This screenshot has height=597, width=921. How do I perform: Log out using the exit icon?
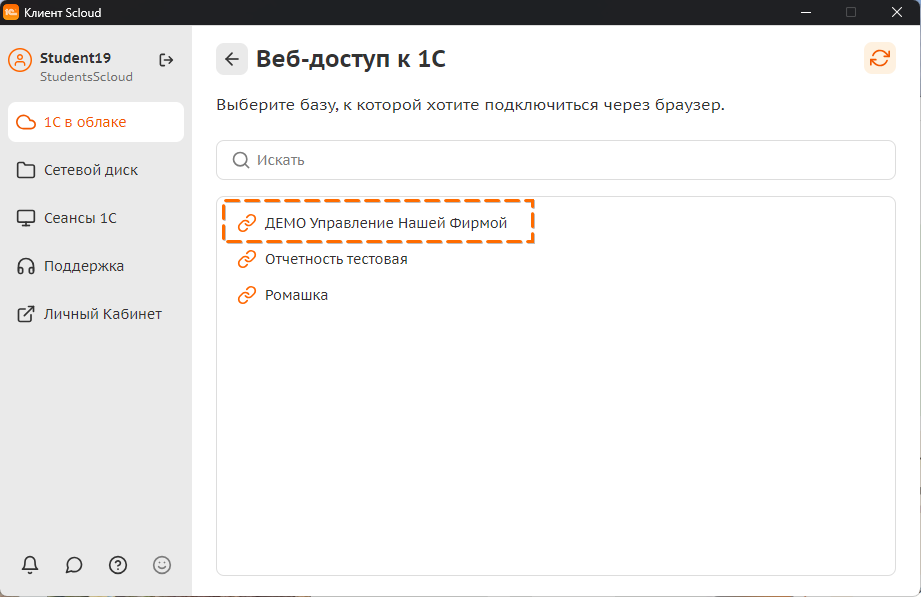pos(166,60)
